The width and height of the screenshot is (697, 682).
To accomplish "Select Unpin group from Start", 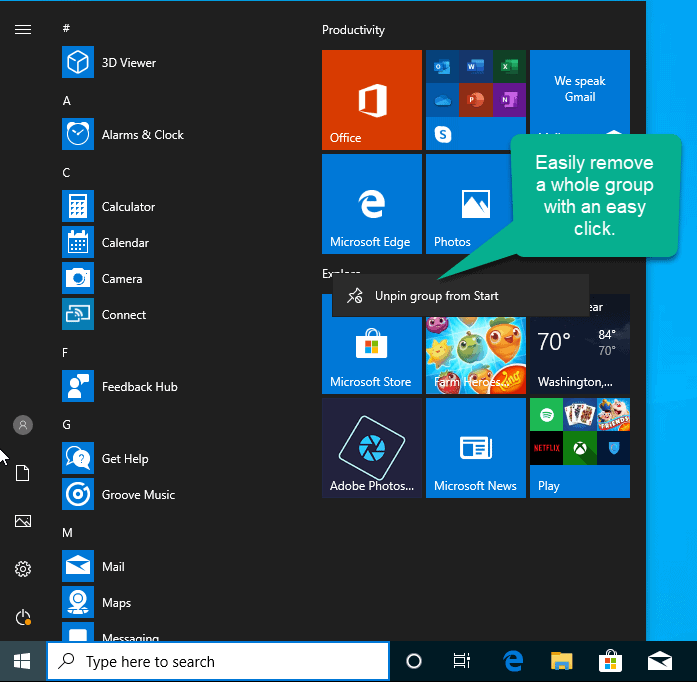I will pos(461,296).
